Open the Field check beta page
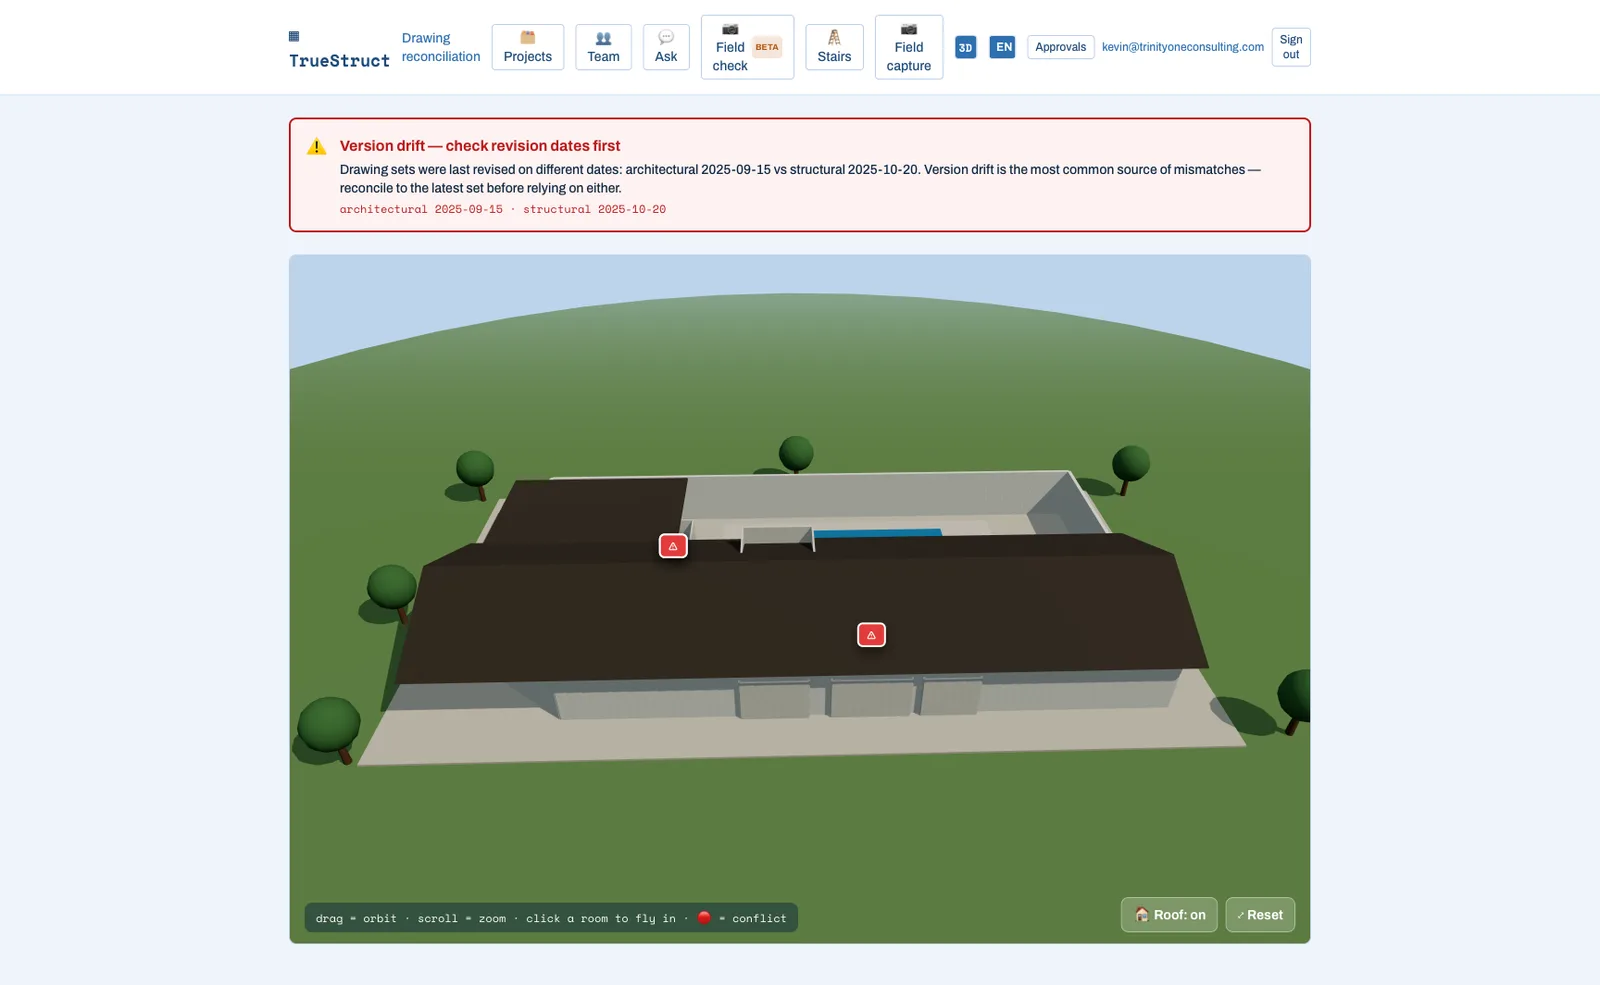 [747, 47]
